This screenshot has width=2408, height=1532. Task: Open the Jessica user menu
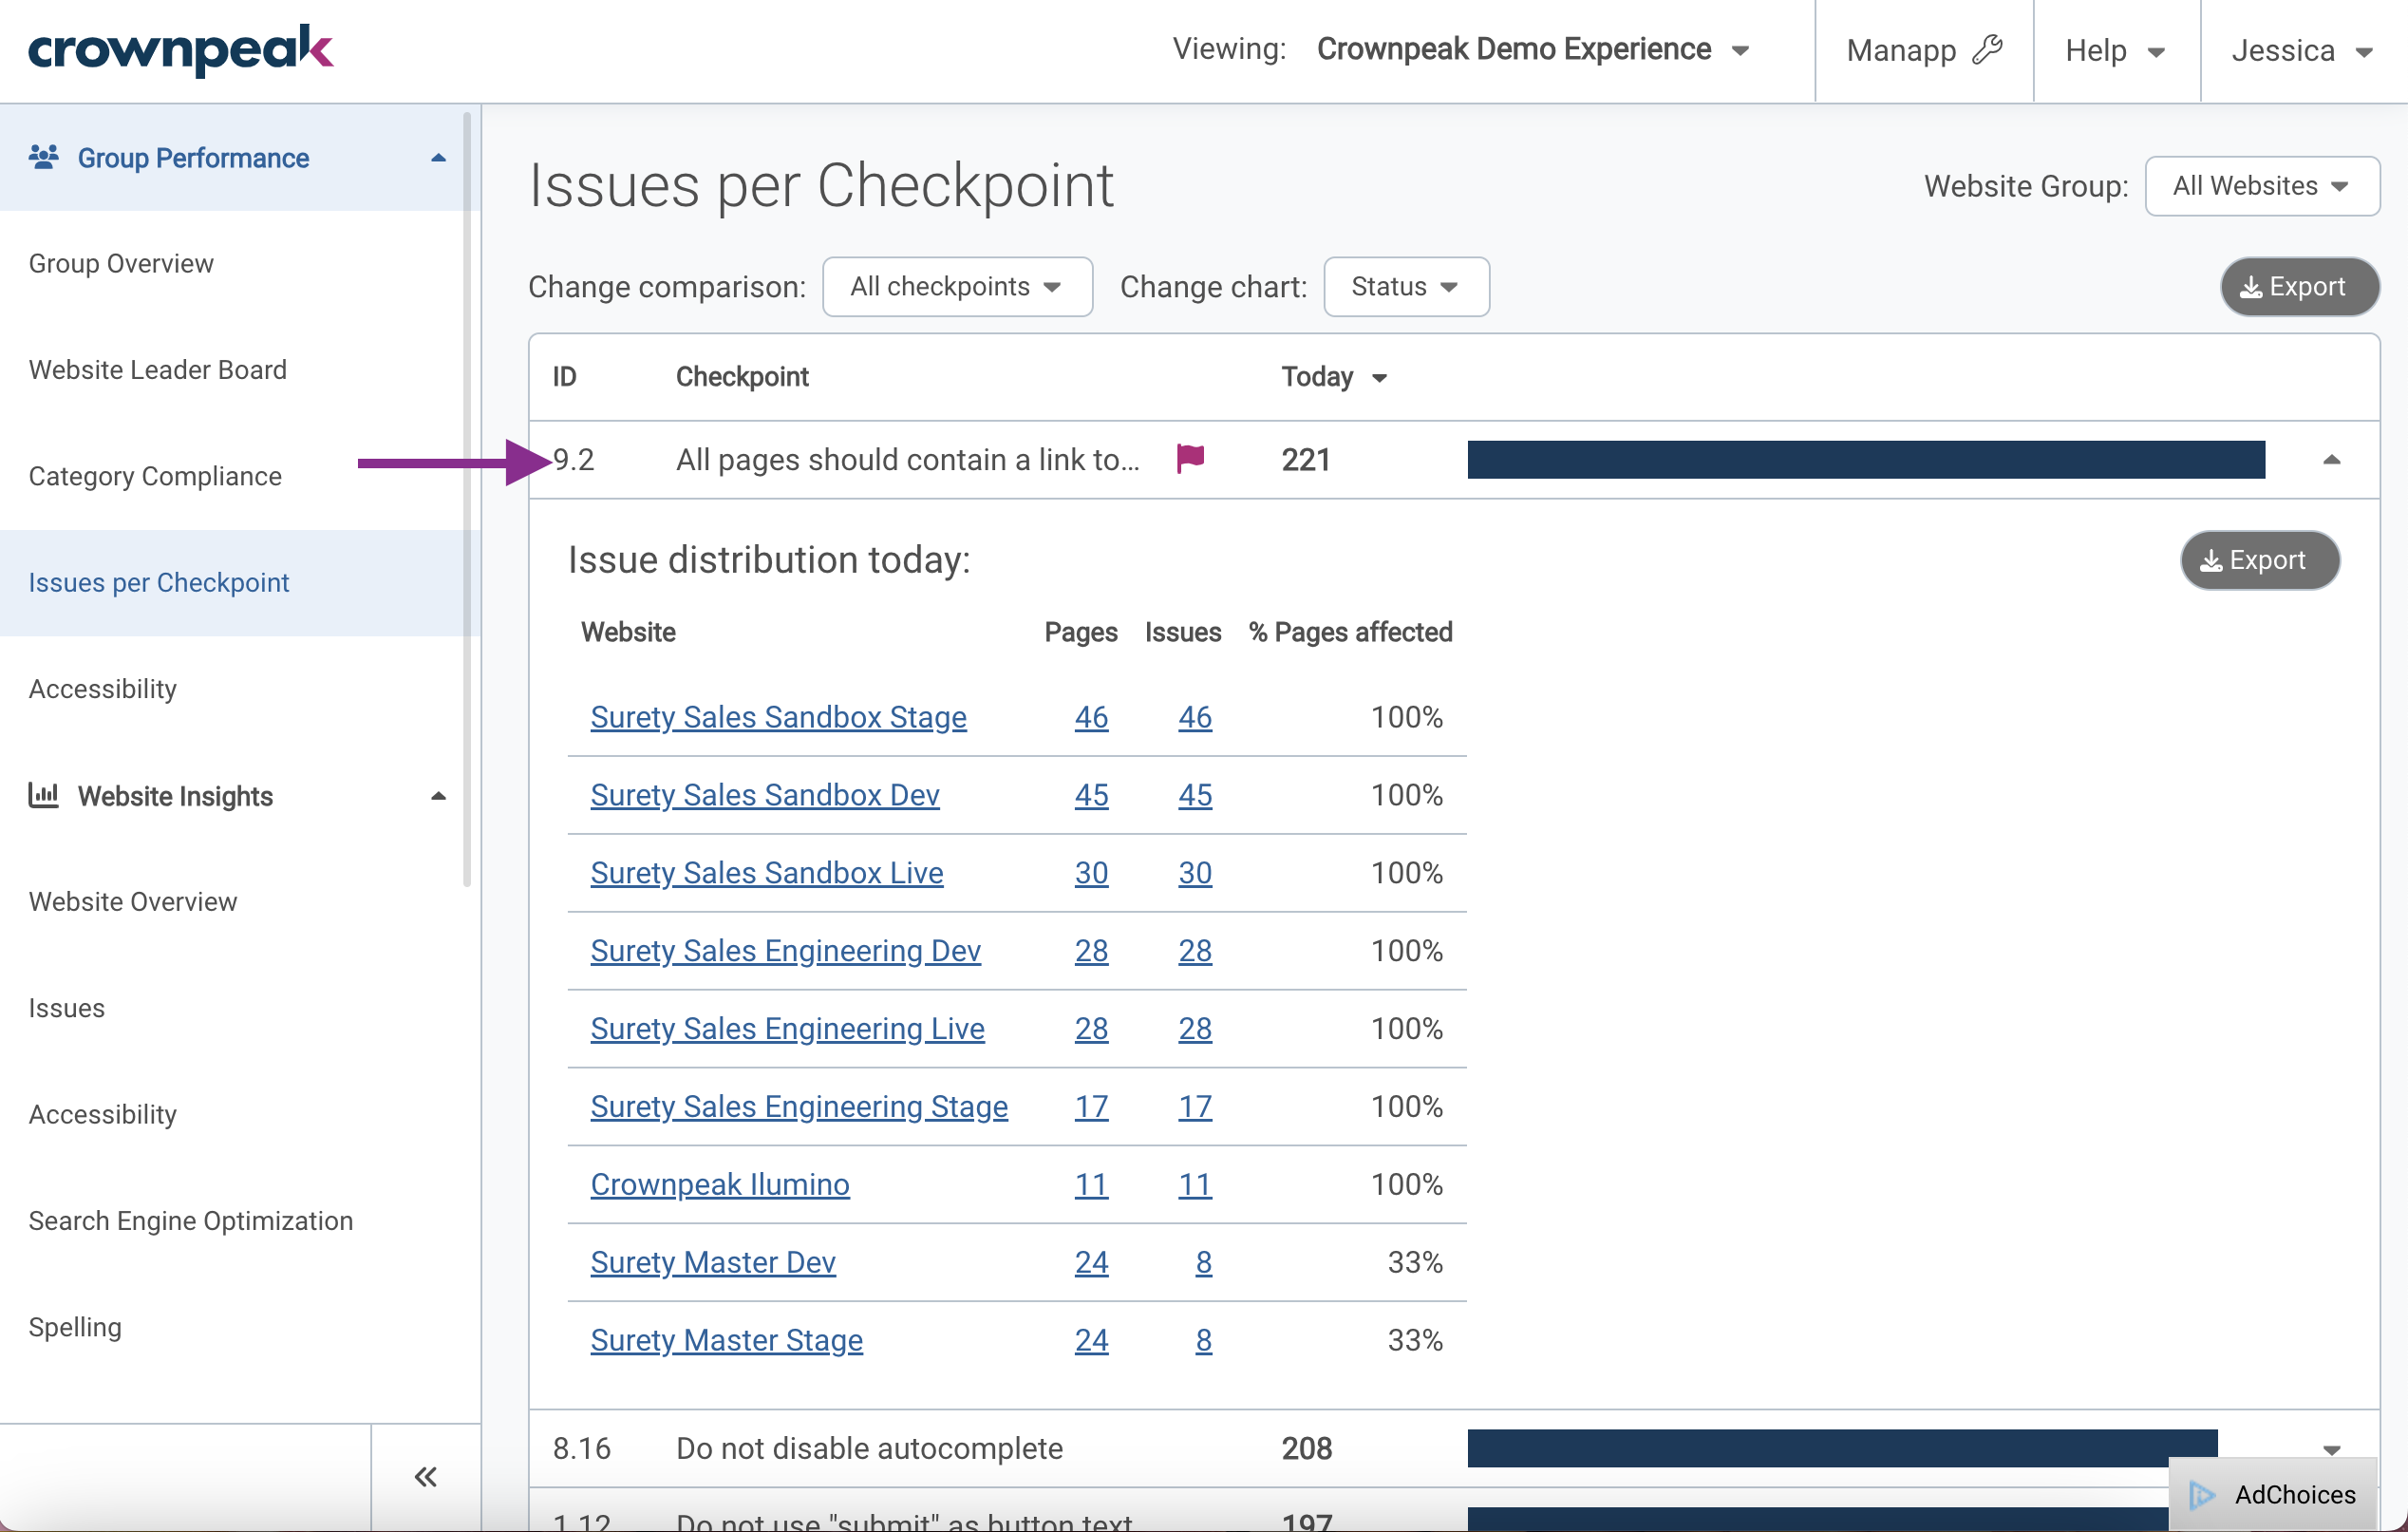[2302, 50]
